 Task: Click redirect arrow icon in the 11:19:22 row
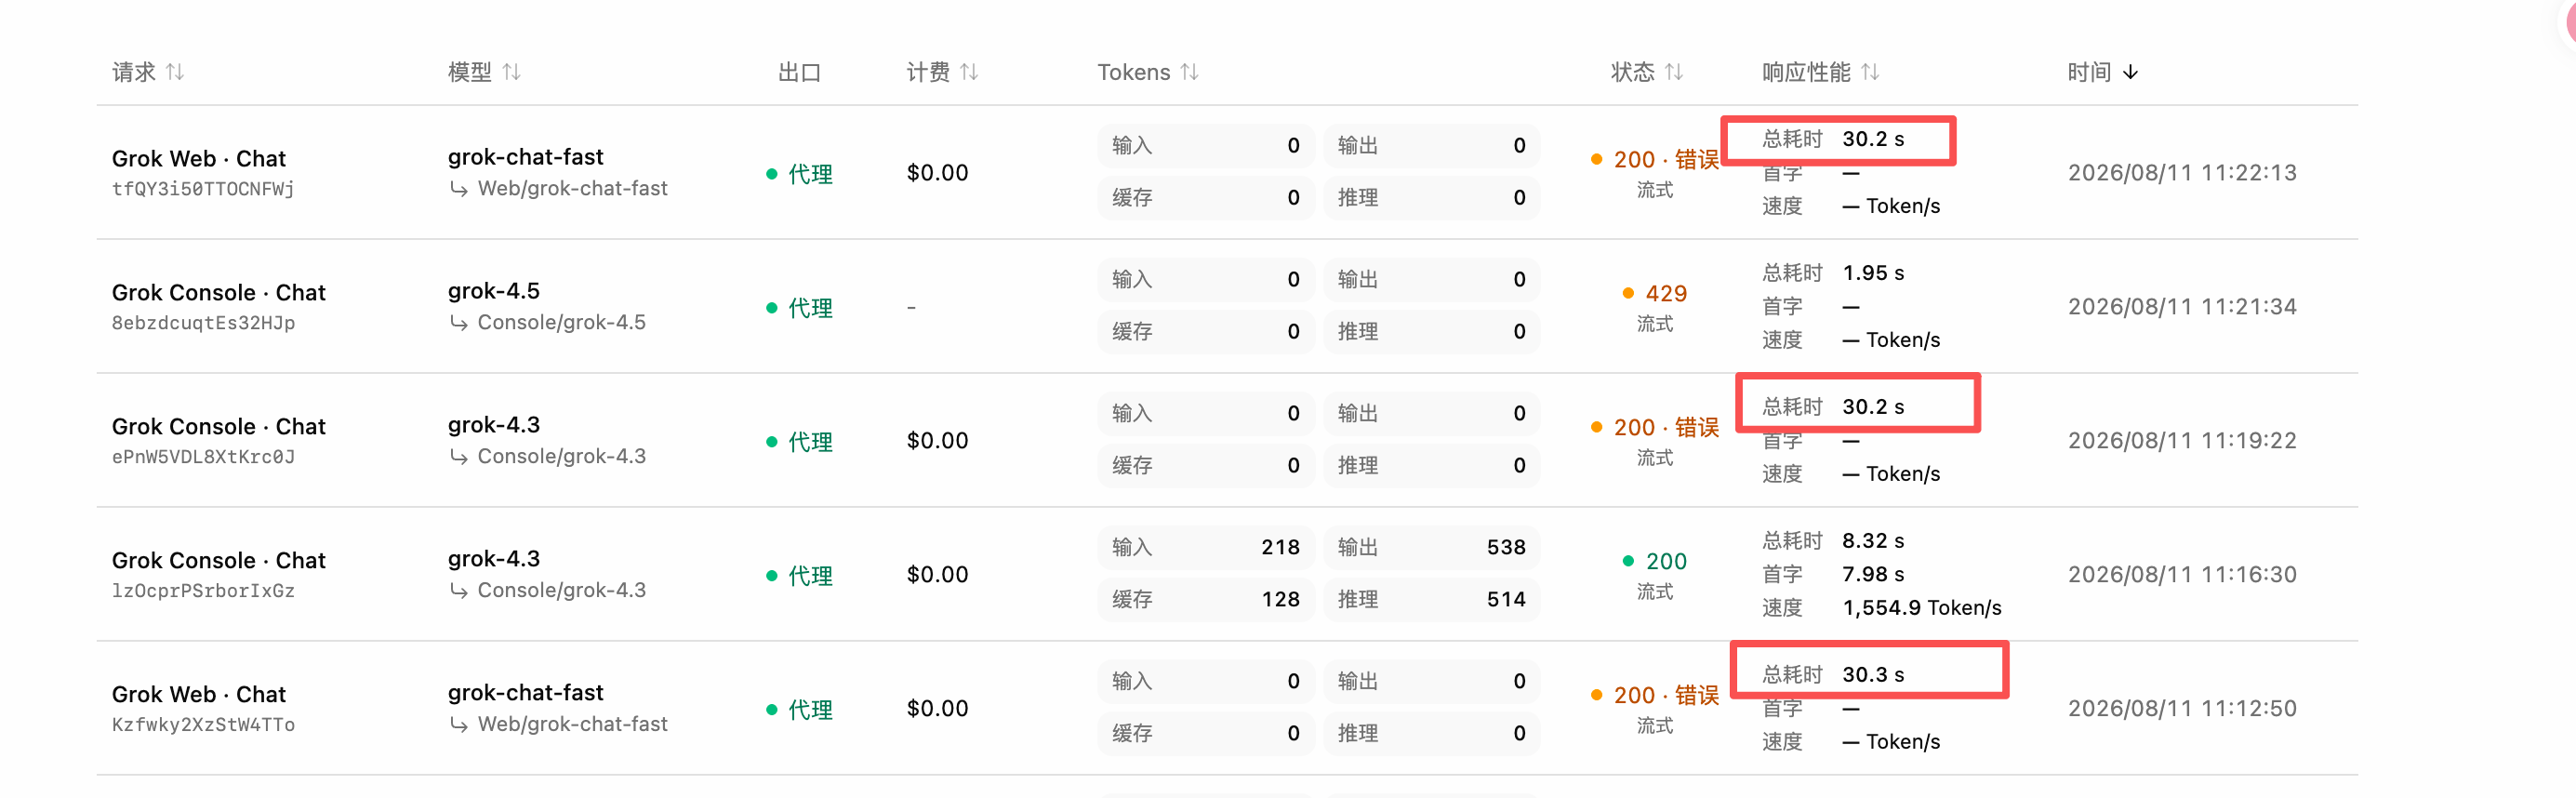click(459, 457)
